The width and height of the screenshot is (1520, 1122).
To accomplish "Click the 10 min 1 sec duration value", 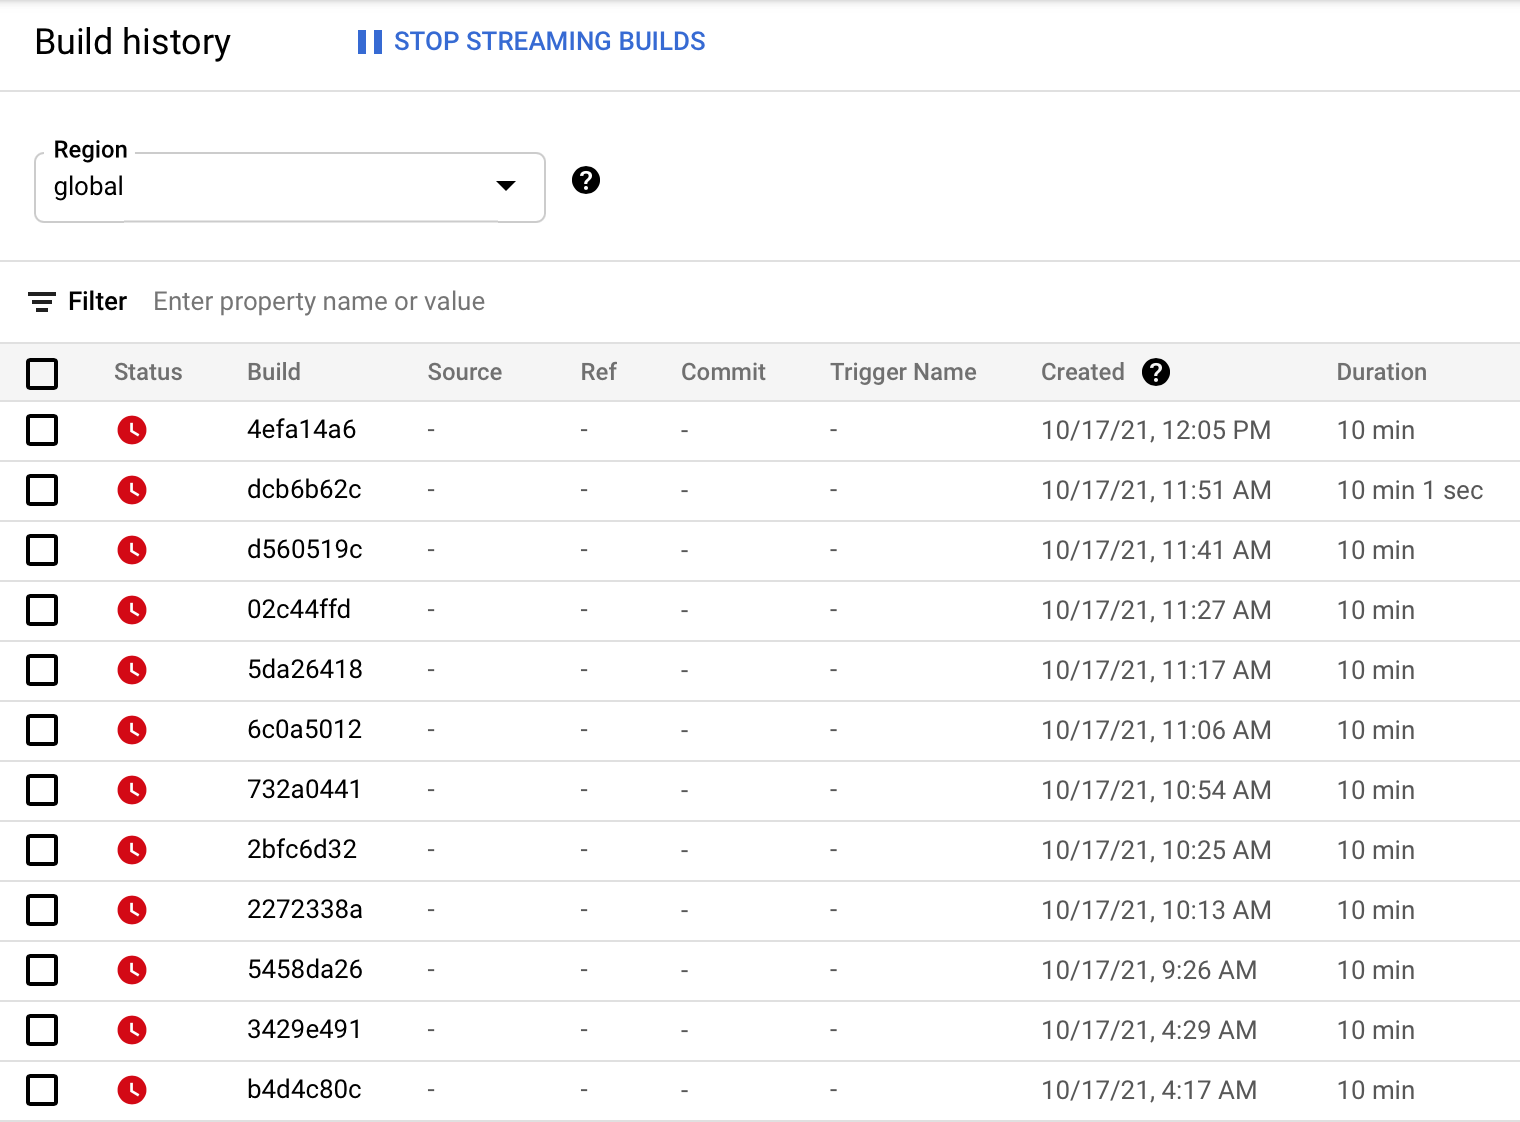I will coord(1410,490).
